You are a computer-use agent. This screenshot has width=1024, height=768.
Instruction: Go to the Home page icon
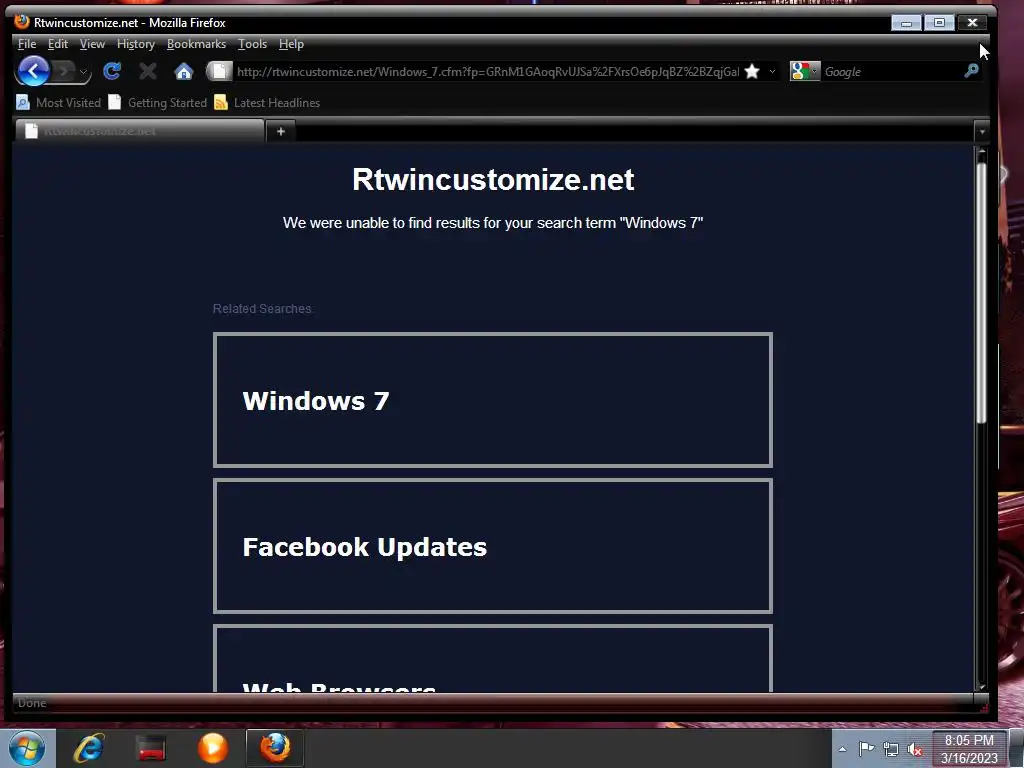pyautogui.click(x=184, y=71)
